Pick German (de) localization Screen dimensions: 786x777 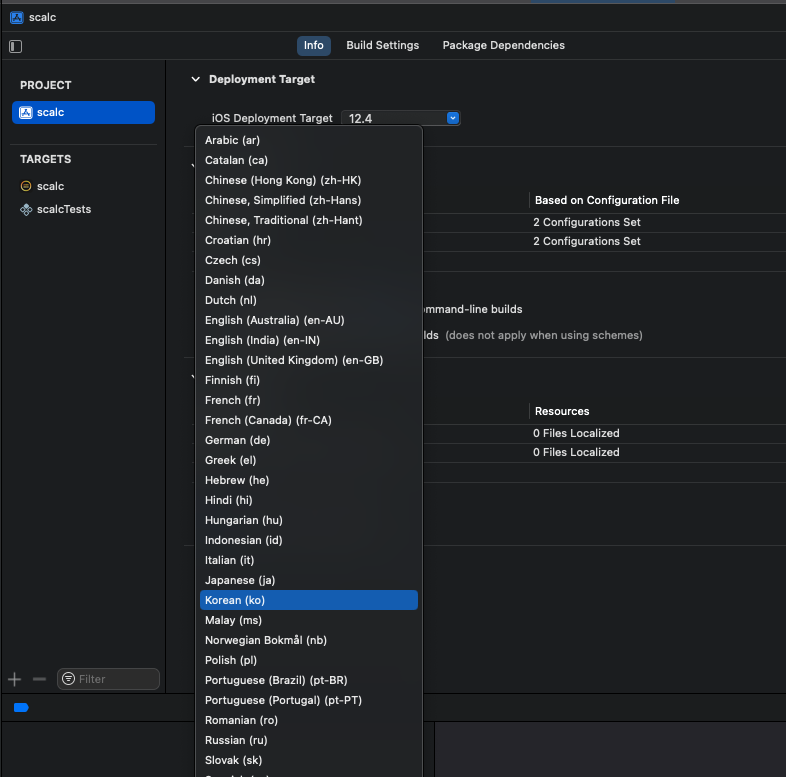pos(309,441)
